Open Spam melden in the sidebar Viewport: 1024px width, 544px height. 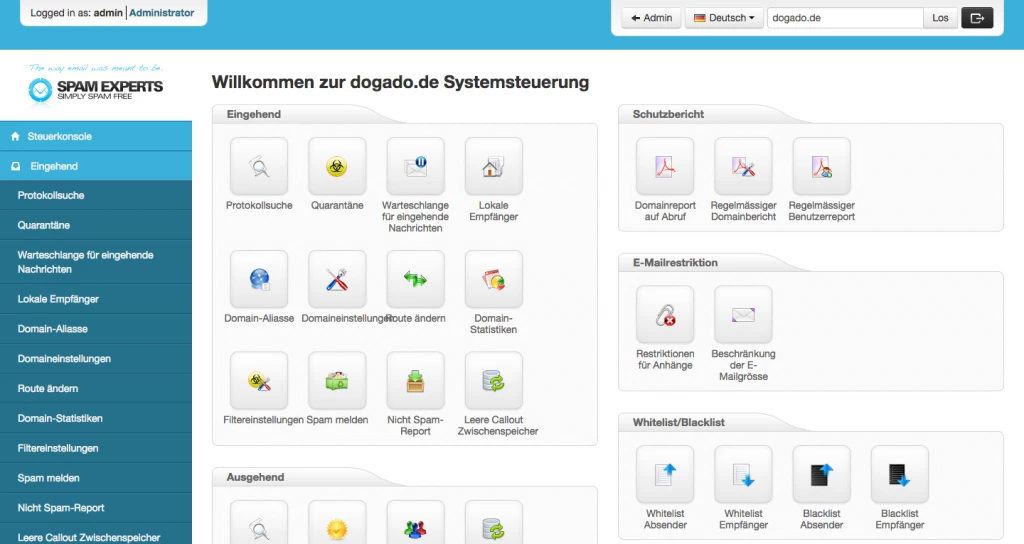[96, 478]
